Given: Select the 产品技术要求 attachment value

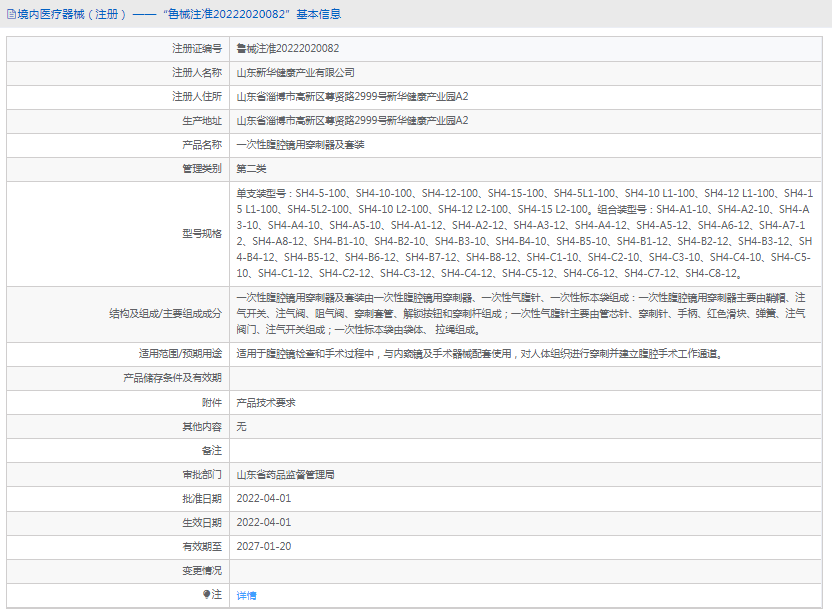Looking at the screenshot, I should [x=266, y=403].
